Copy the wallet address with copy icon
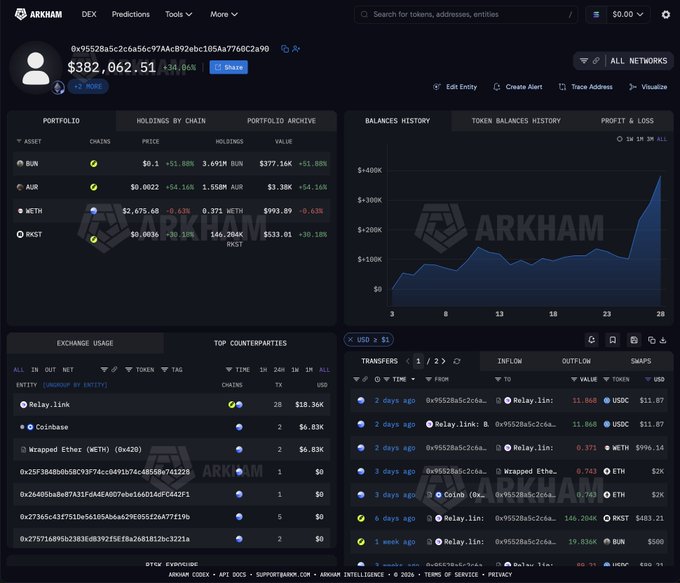Viewport: 680px width, 583px height. [285, 49]
